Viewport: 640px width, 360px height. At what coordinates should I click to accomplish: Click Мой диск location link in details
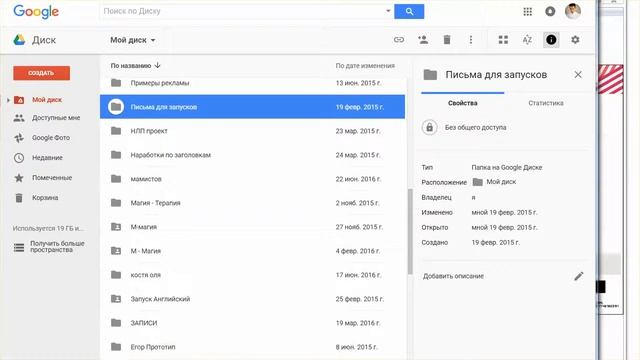(501, 182)
